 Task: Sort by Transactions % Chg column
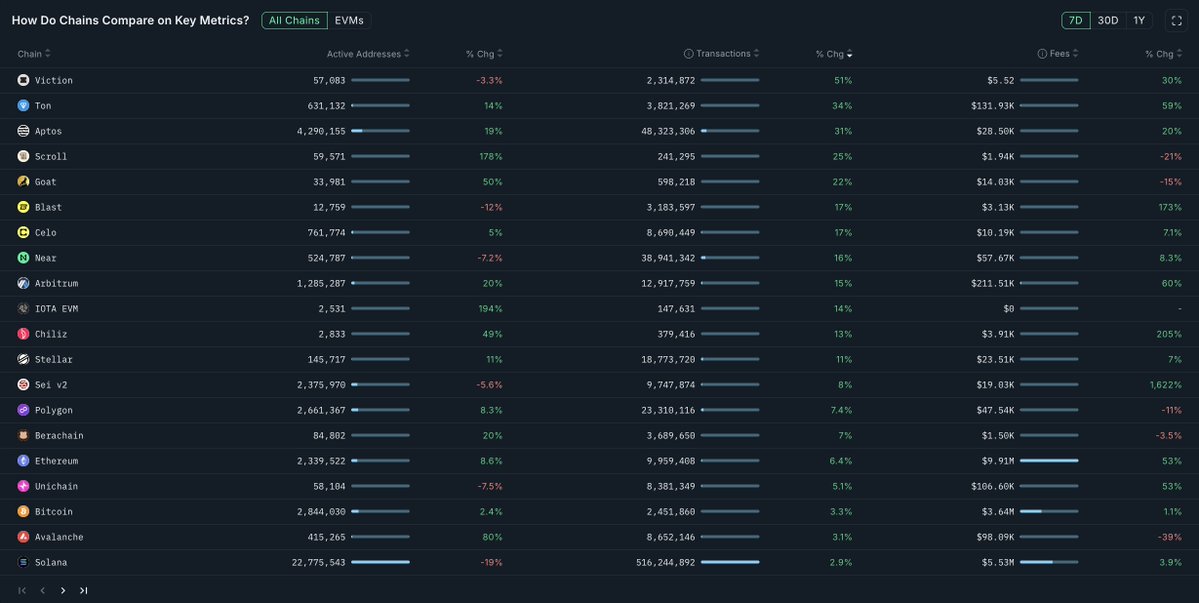point(833,53)
